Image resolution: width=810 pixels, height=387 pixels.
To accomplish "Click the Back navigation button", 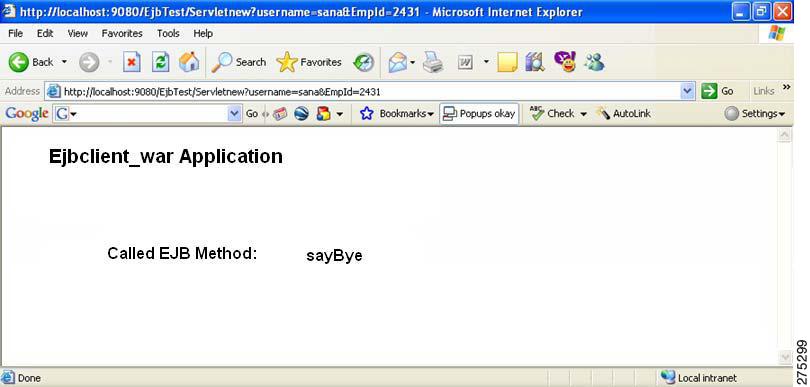I will [32, 63].
